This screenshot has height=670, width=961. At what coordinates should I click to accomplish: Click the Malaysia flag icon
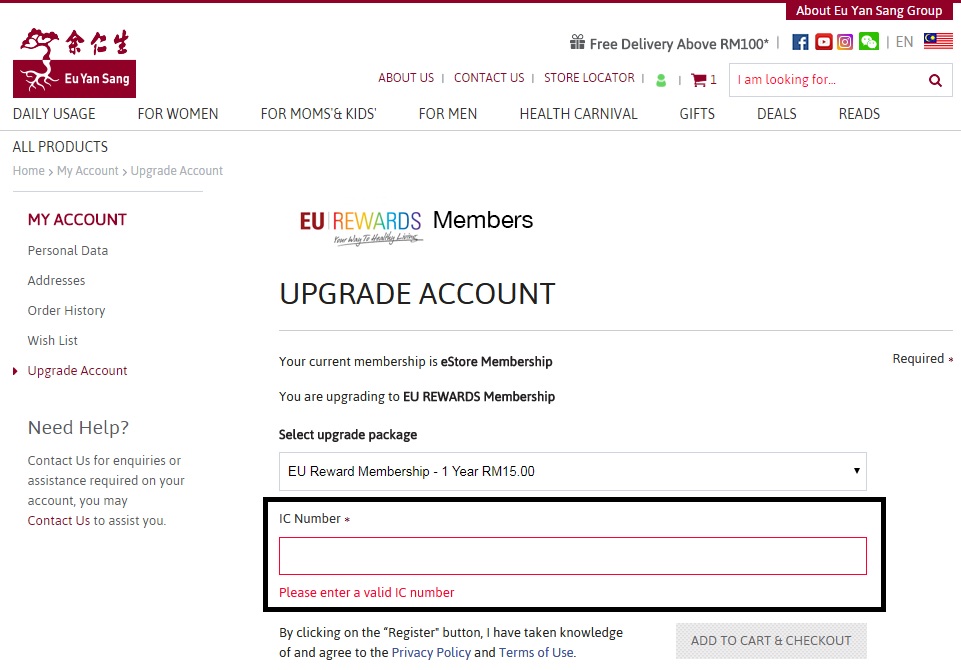coord(938,42)
